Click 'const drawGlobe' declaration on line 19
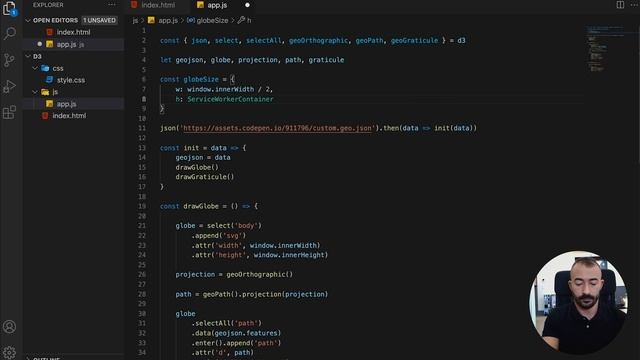The height and width of the screenshot is (360, 640). coord(189,207)
